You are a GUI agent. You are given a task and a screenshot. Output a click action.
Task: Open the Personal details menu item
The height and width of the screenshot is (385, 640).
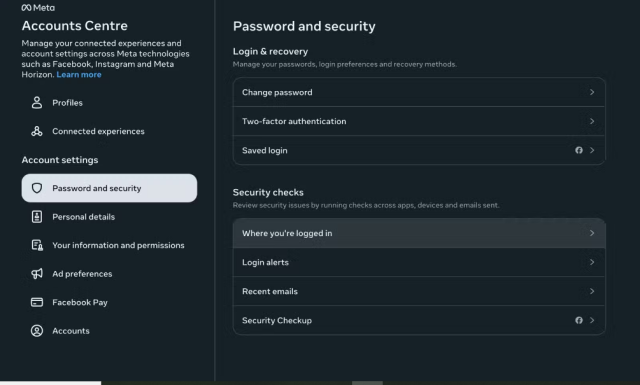109,216
